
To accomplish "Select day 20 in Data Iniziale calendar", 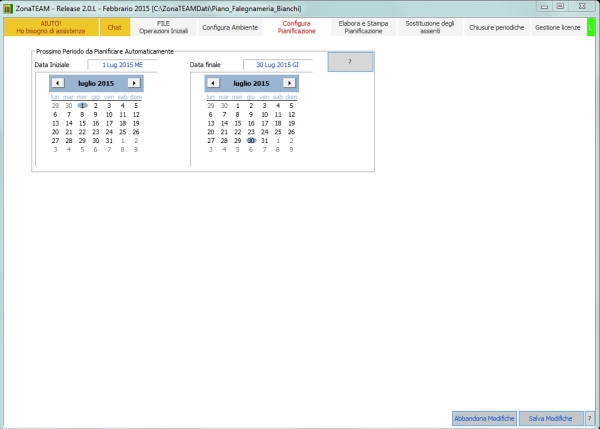I will coord(55,132).
